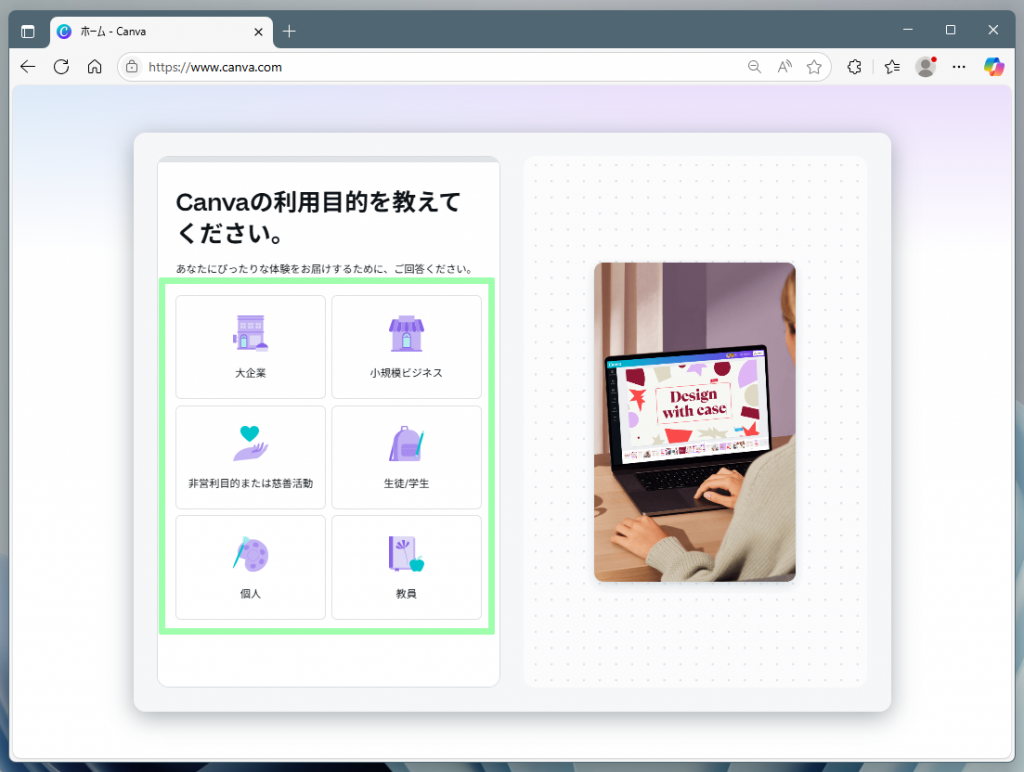Click the zoom-out magnifier in the address bar
This screenshot has height=772, width=1024.
[754, 67]
